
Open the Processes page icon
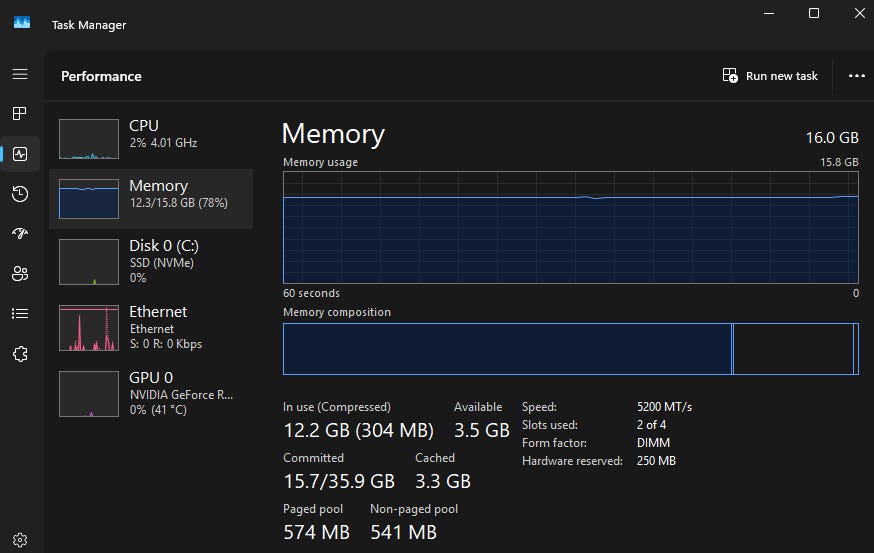point(20,114)
